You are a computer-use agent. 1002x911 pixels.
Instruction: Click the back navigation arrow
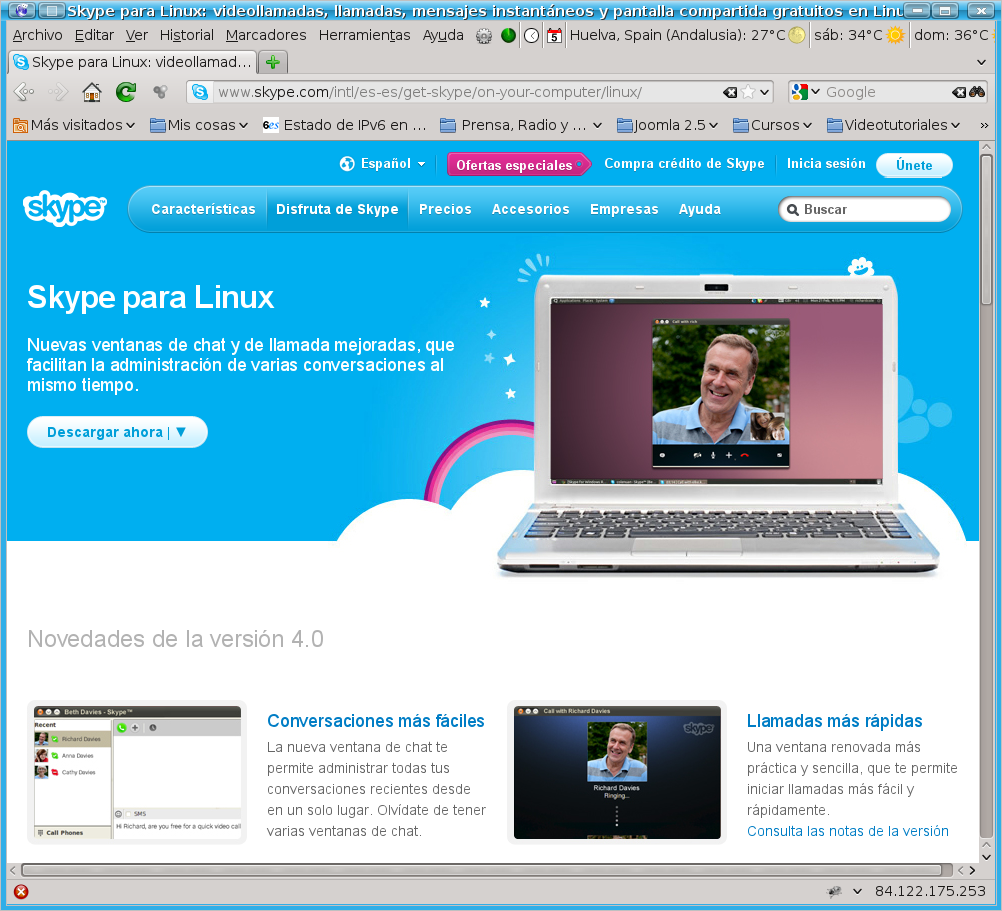tap(24, 93)
